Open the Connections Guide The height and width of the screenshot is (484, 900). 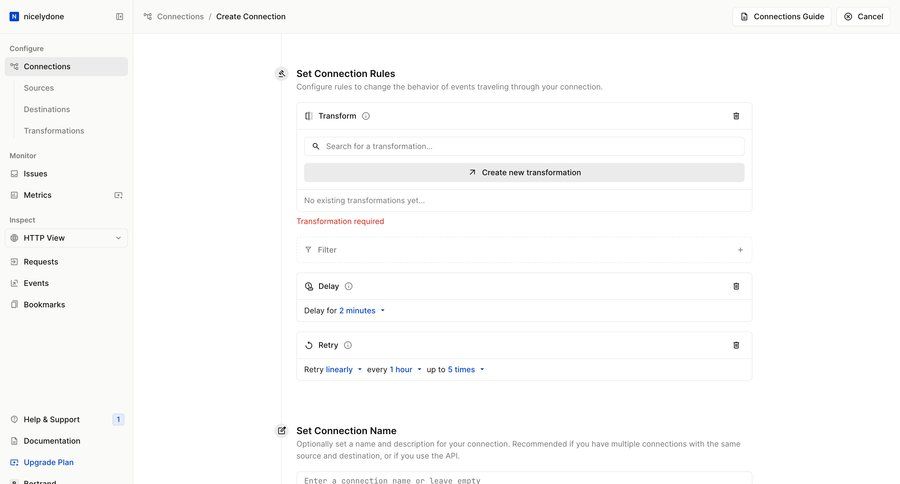782,17
